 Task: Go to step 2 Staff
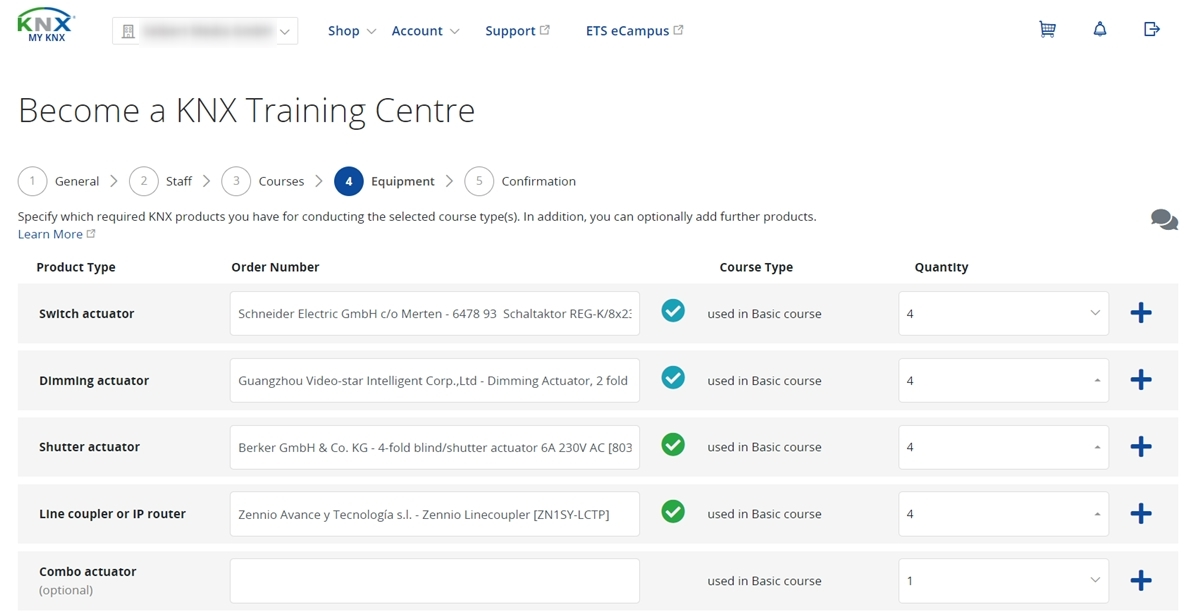pyautogui.click(x=161, y=181)
